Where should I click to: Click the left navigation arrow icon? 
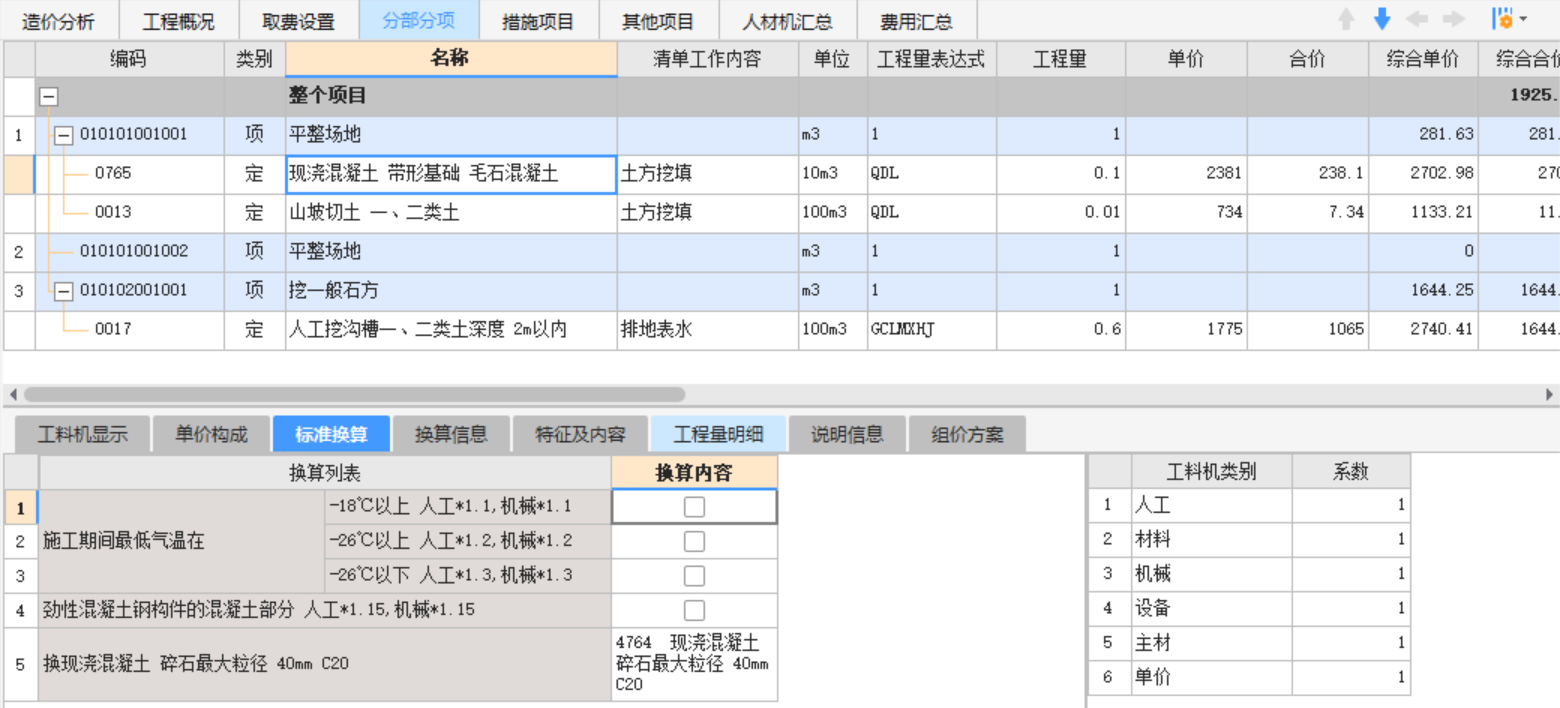pos(1417,17)
